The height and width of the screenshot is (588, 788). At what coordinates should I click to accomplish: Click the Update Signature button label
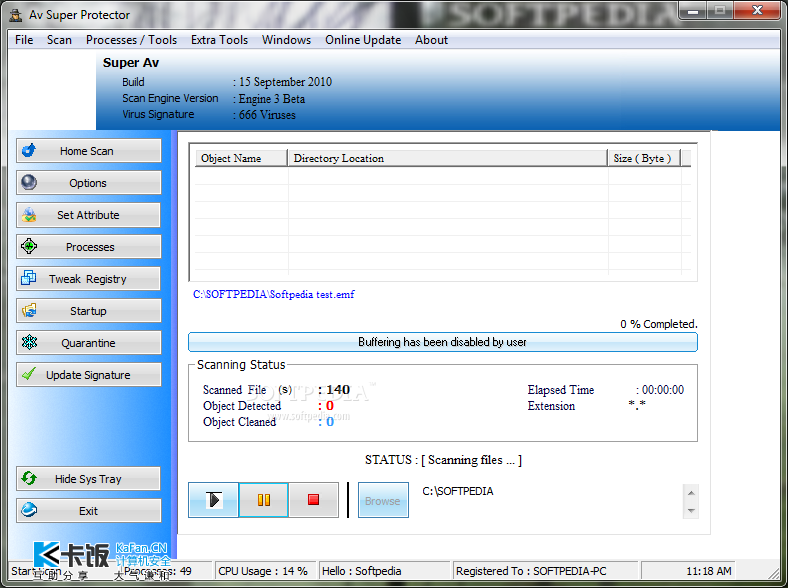[88, 375]
